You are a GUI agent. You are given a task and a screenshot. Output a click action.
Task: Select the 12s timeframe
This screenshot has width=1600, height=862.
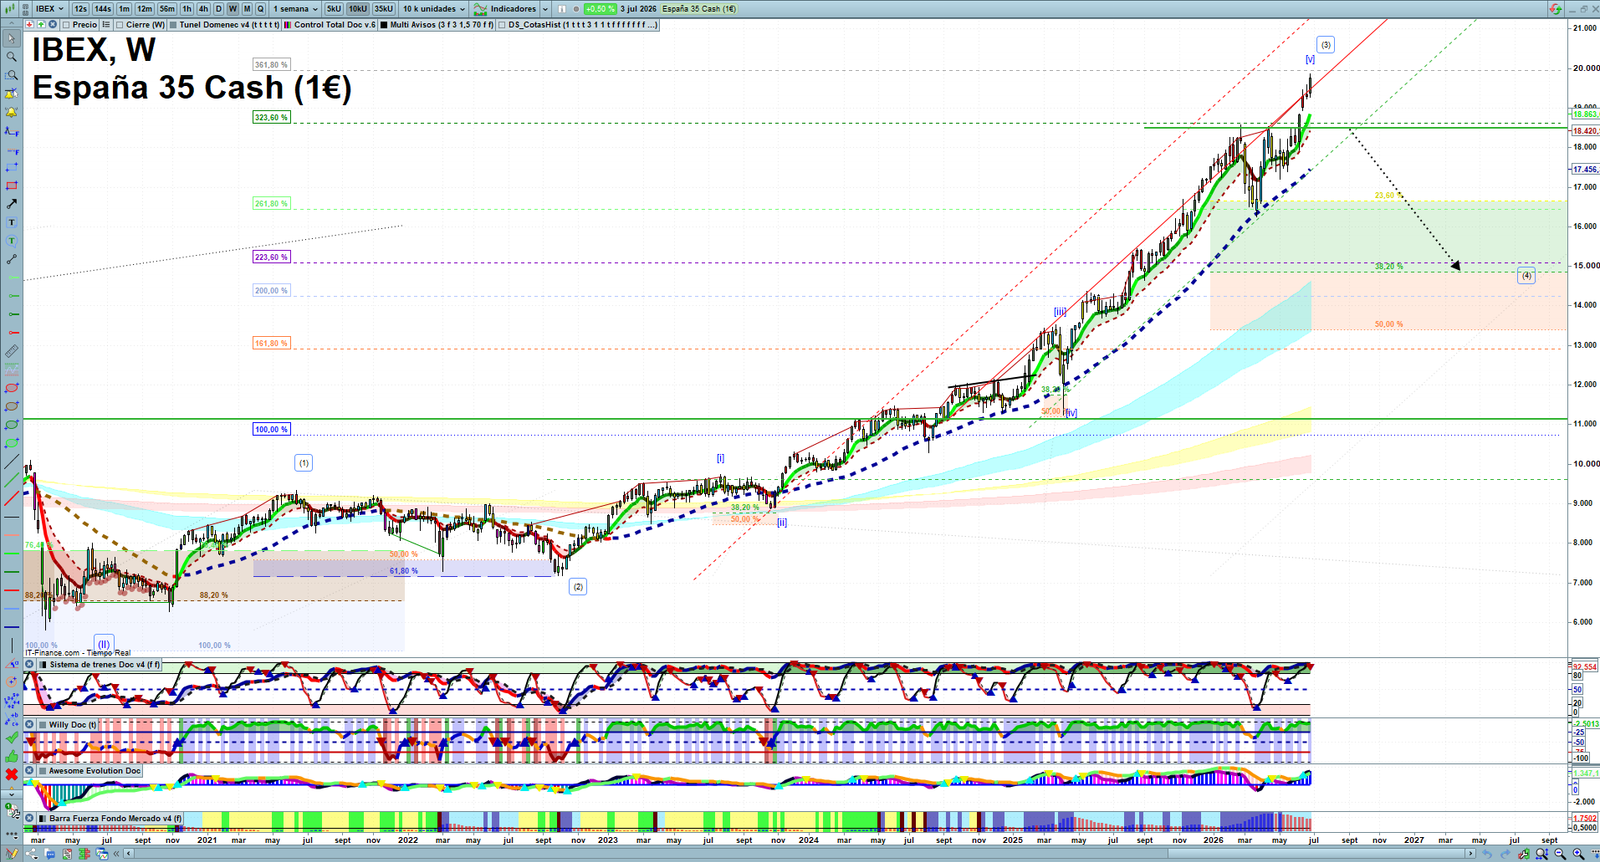[x=80, y=8]
